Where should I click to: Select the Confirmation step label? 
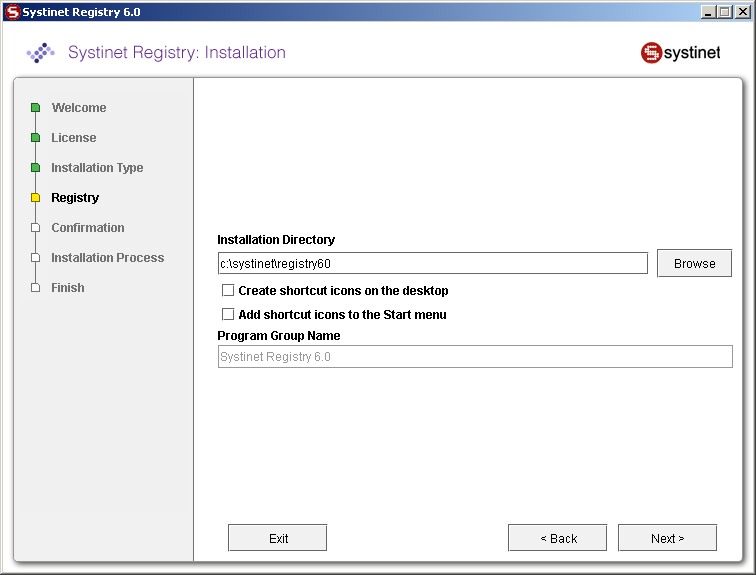click(x=88, y=227)
